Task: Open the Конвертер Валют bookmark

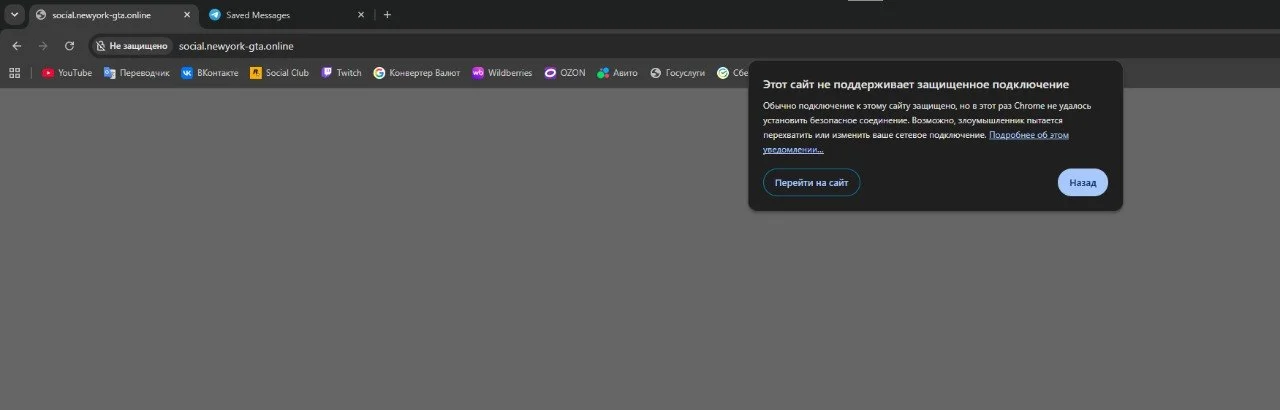Action: click(x=417, y=73)
